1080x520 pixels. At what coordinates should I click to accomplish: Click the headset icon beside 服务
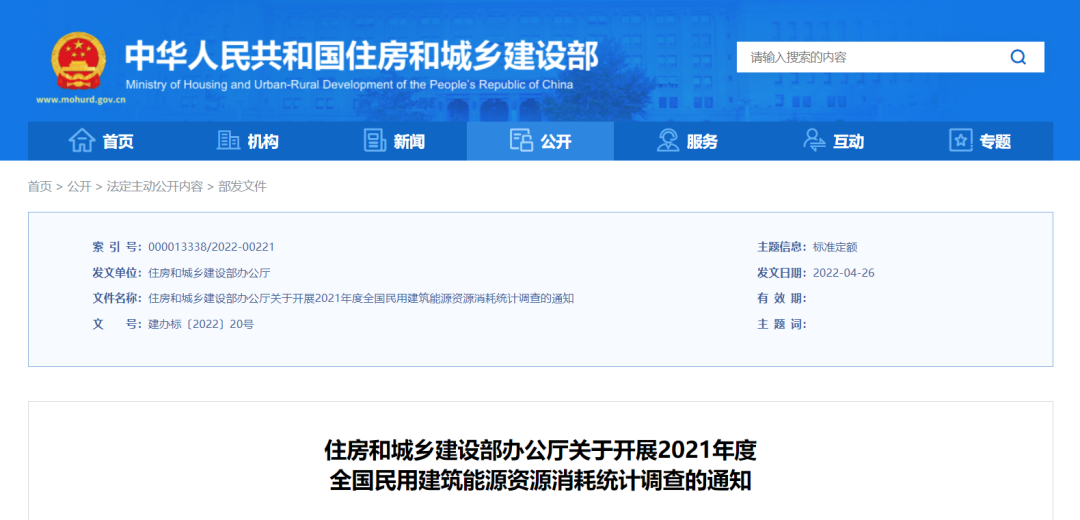667,141
